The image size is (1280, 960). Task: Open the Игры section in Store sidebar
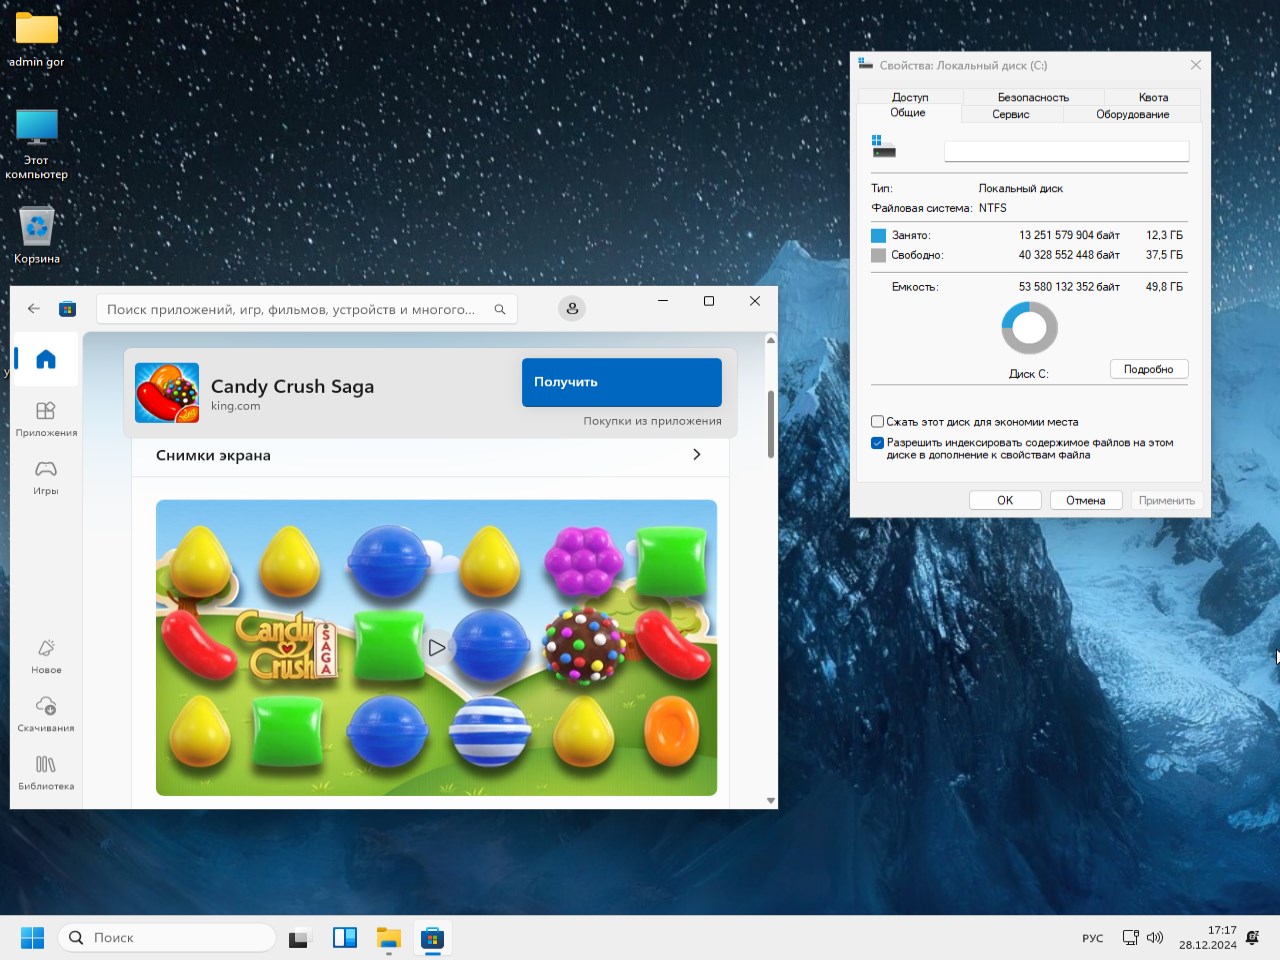[46, 477]
